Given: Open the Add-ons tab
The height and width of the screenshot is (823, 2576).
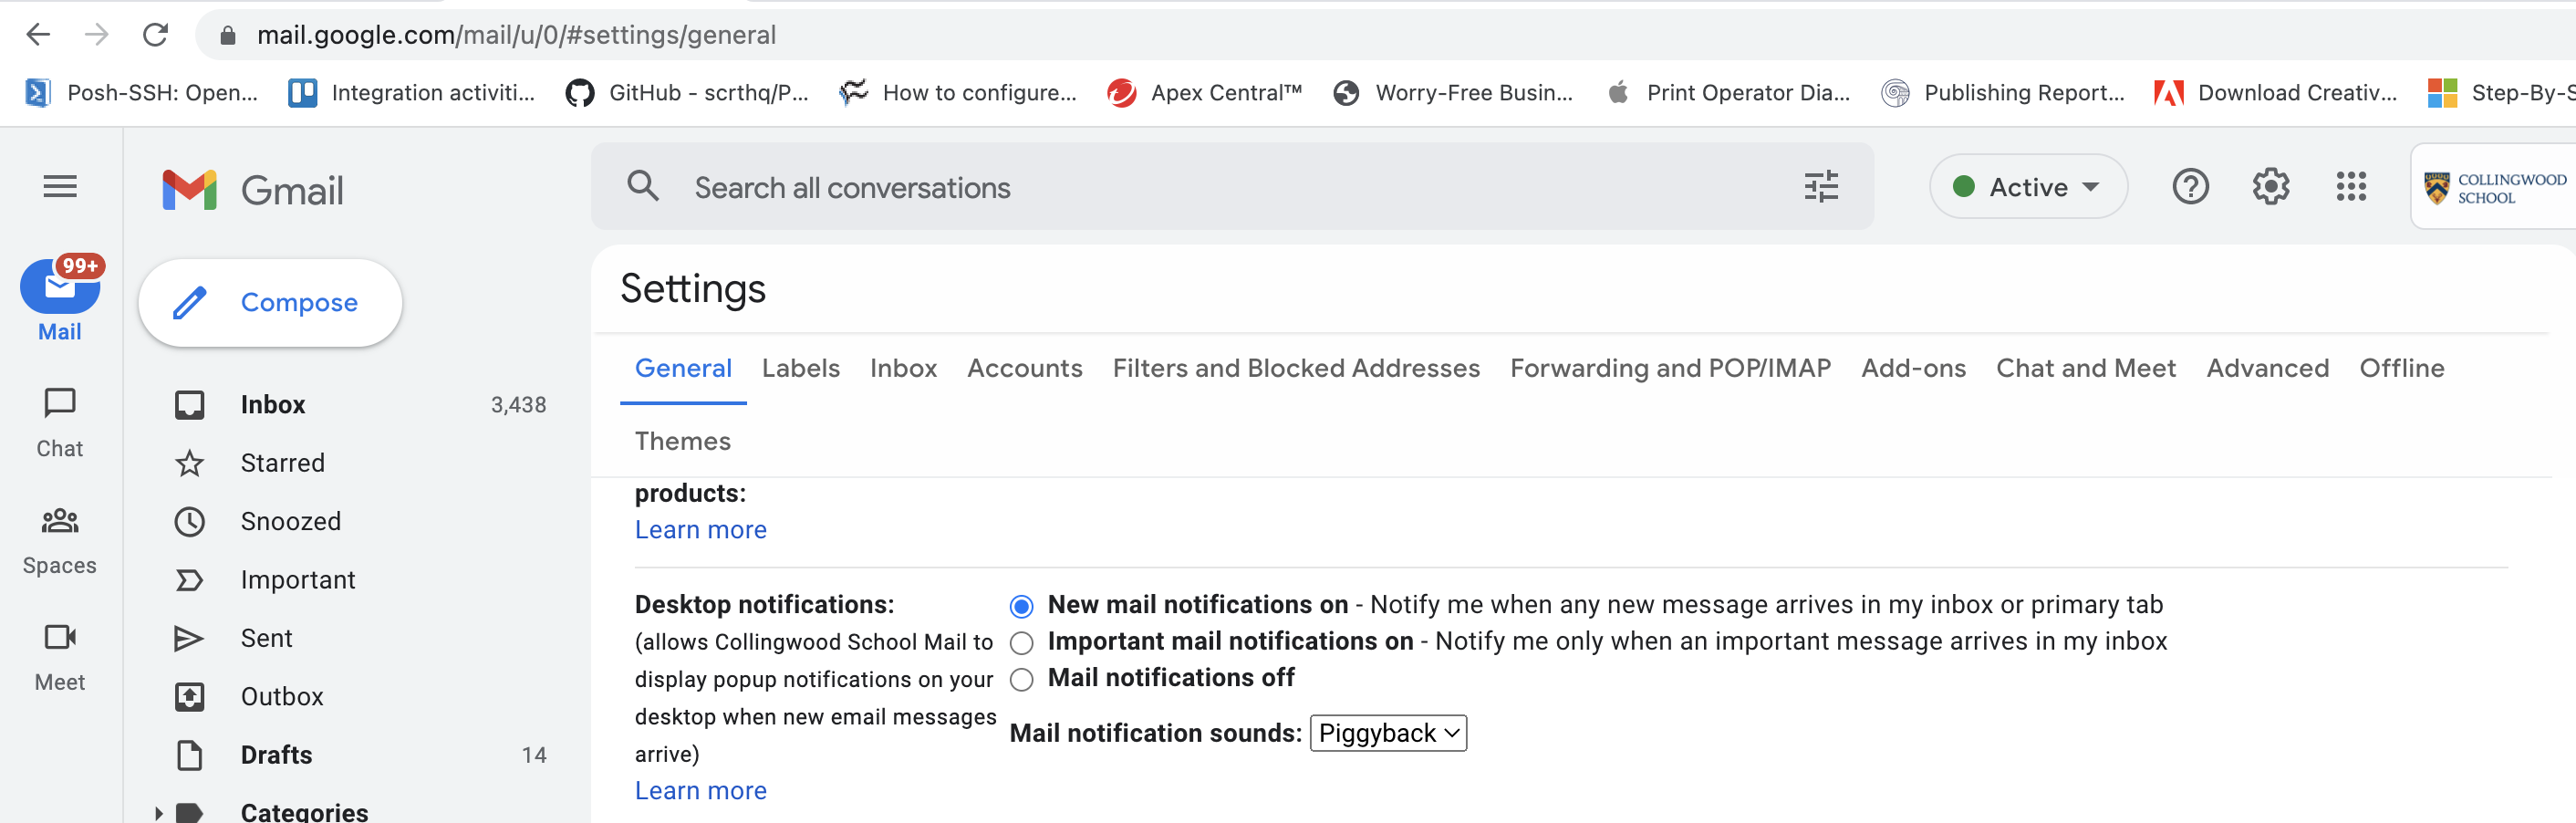Looking at the screenshot, I should click(1913, 368).
